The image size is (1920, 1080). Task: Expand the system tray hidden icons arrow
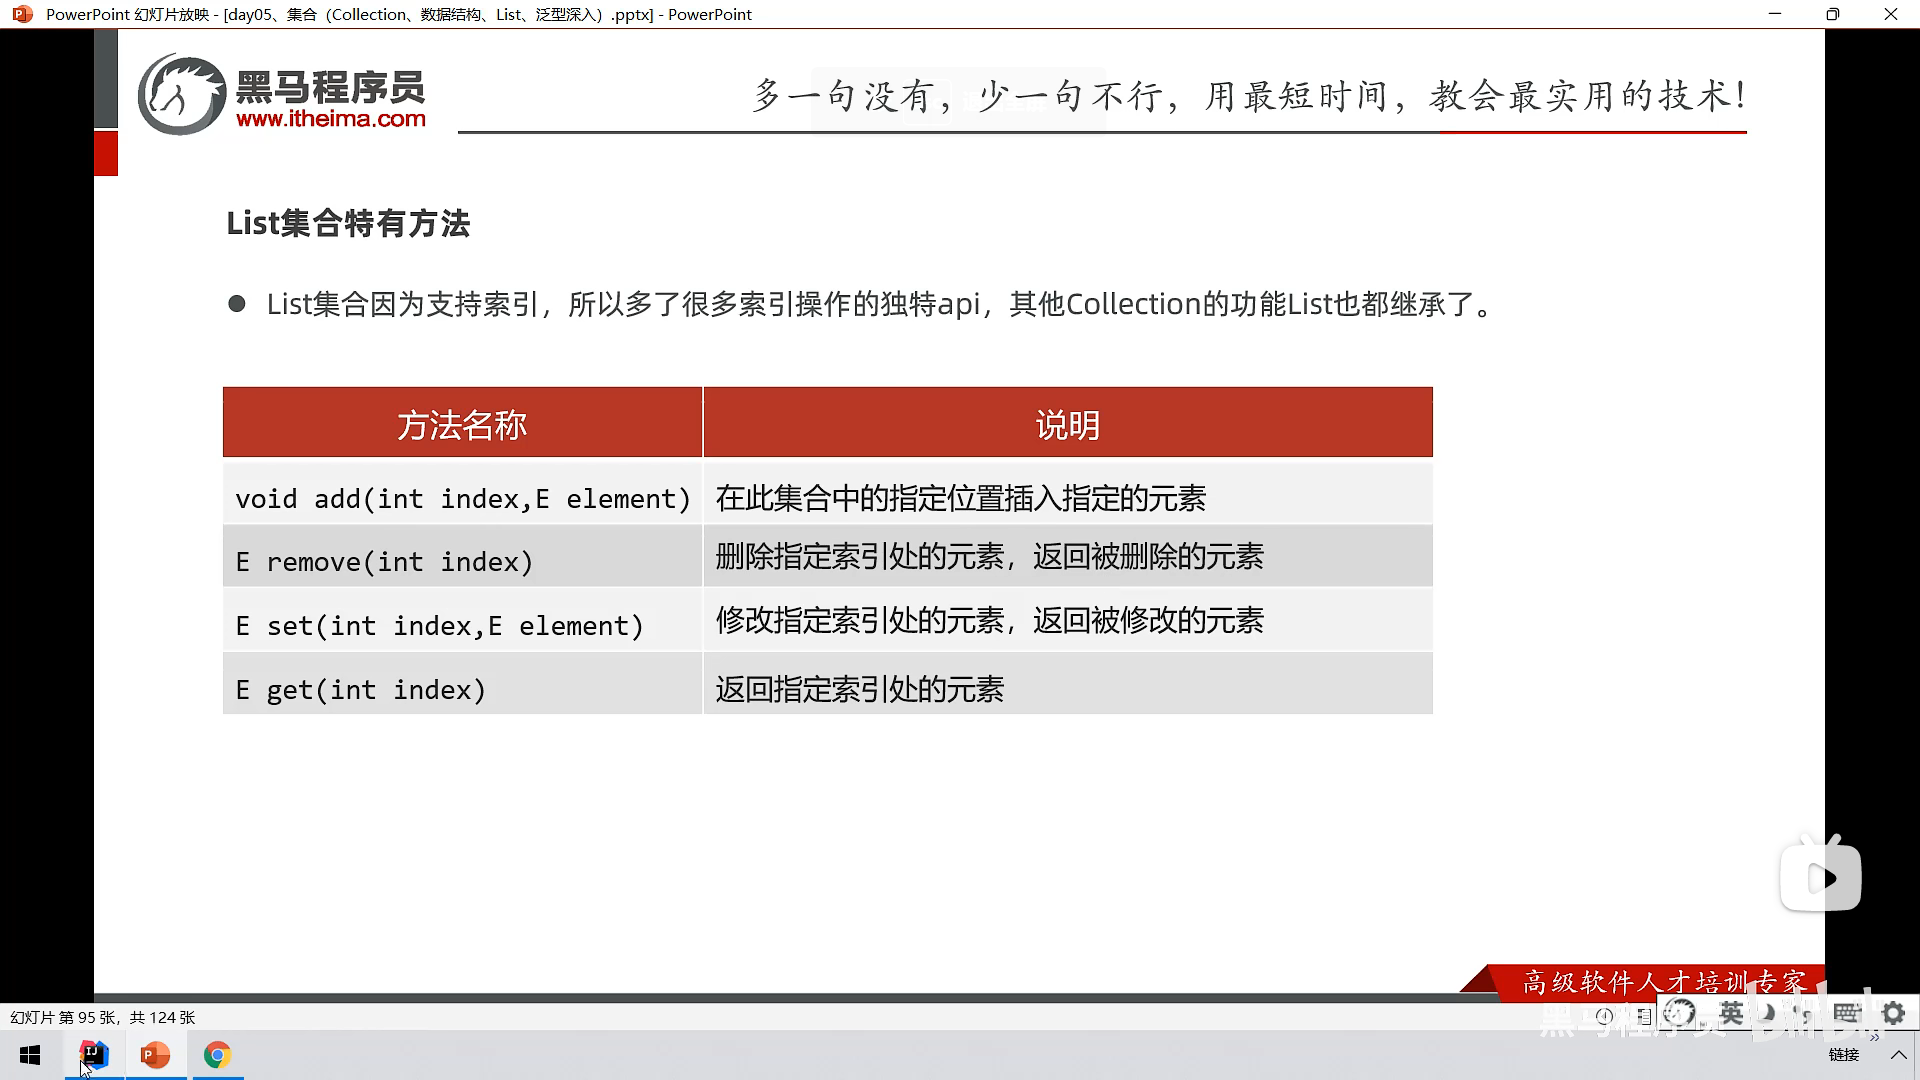tap(1898, 1055)
